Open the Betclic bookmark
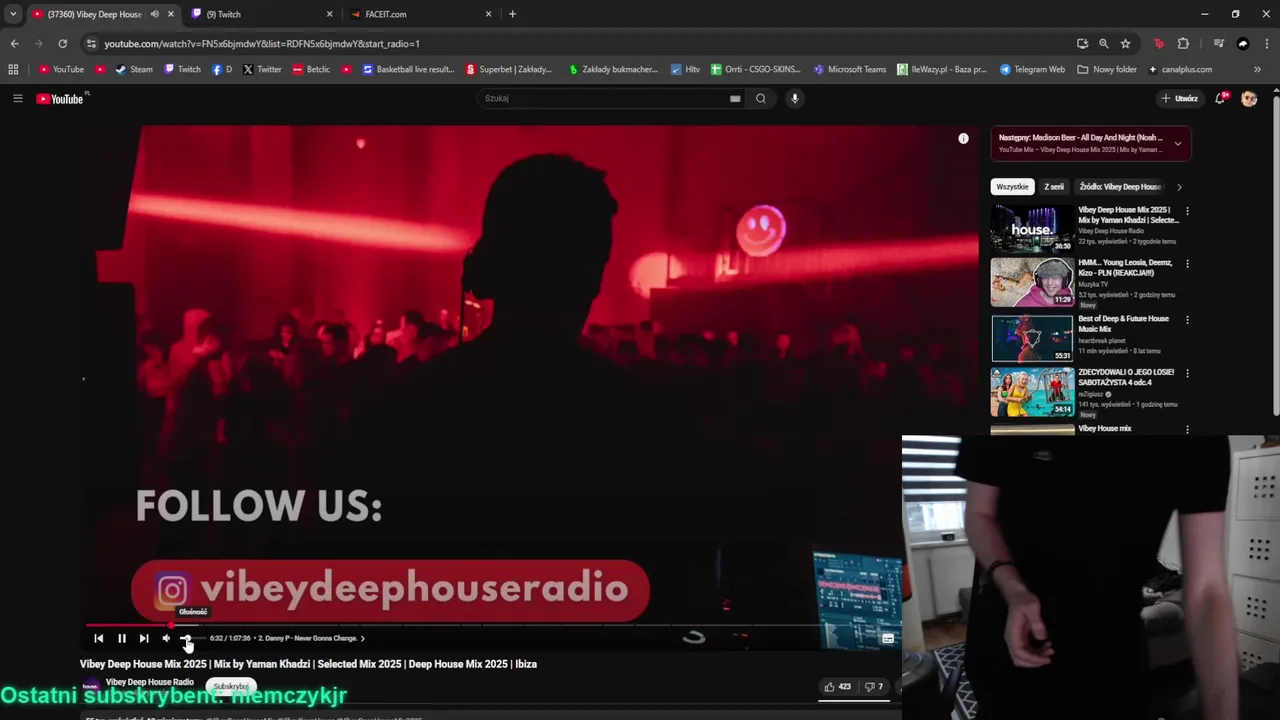 click(x=311, y=70)
